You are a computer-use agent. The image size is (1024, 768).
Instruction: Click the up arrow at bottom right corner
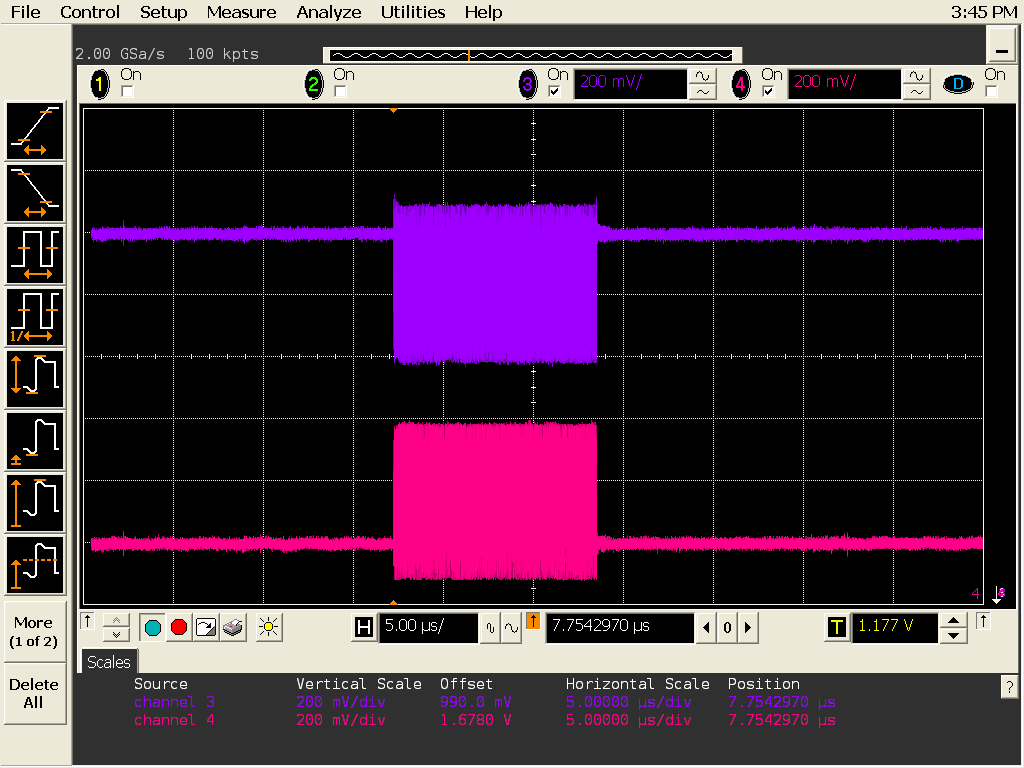click(x=983, y=621)
